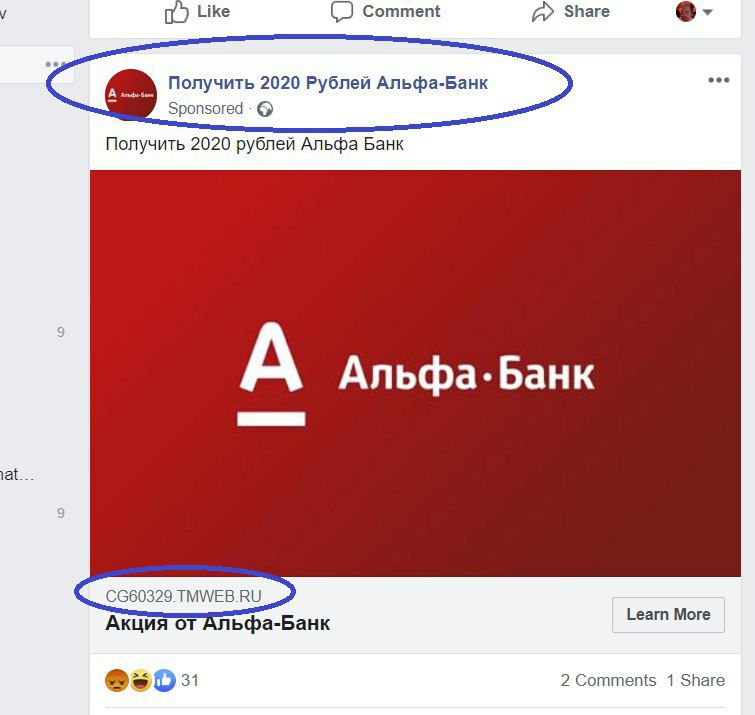Click the Learn More button
This screenshot has width=755, height=715.
[668, 615]
